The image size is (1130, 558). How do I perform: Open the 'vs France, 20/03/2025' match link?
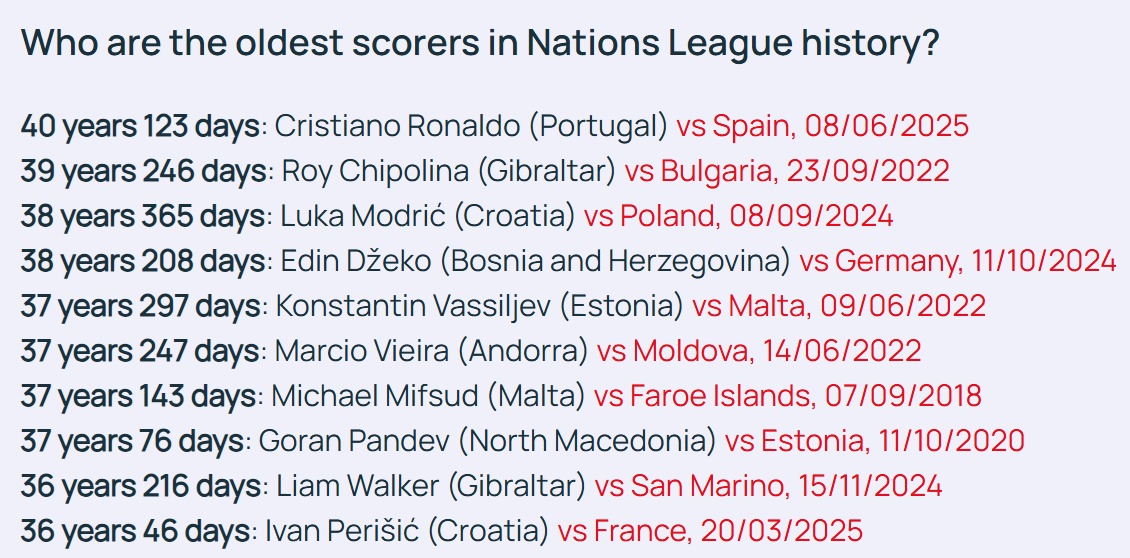pyautogui.click(x=709, y=531)
